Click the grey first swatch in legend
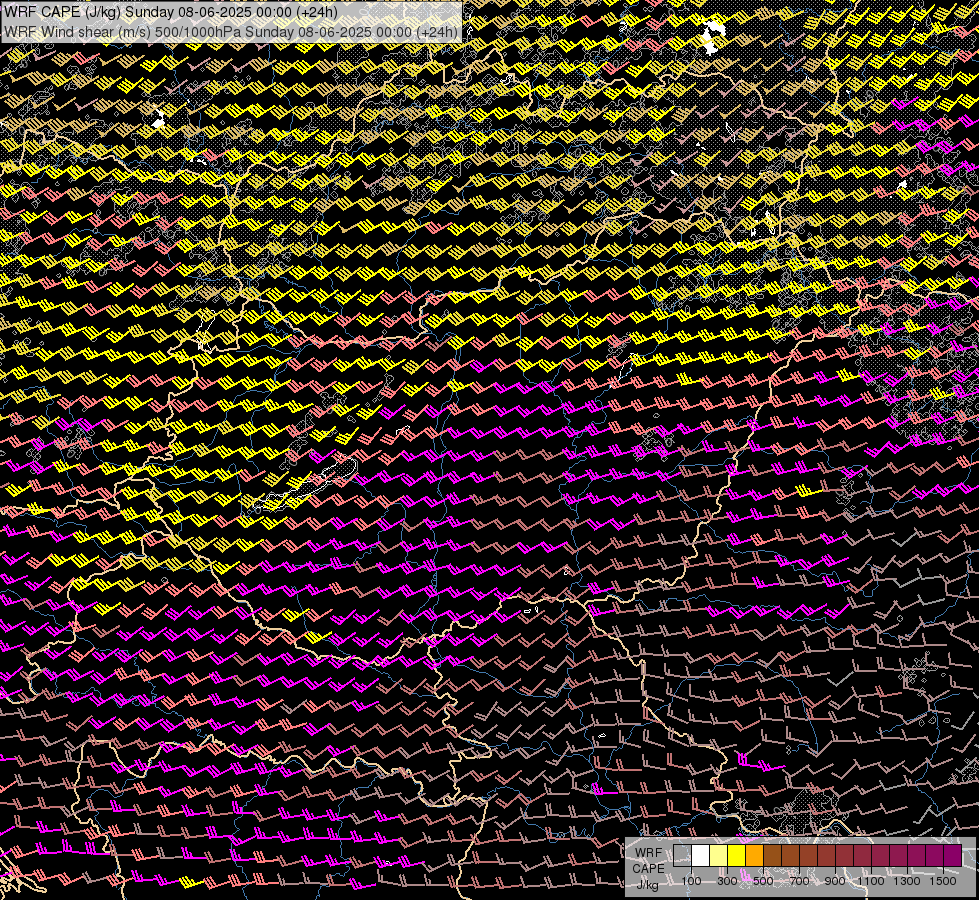979x900 pixels. tap(682, 856)
